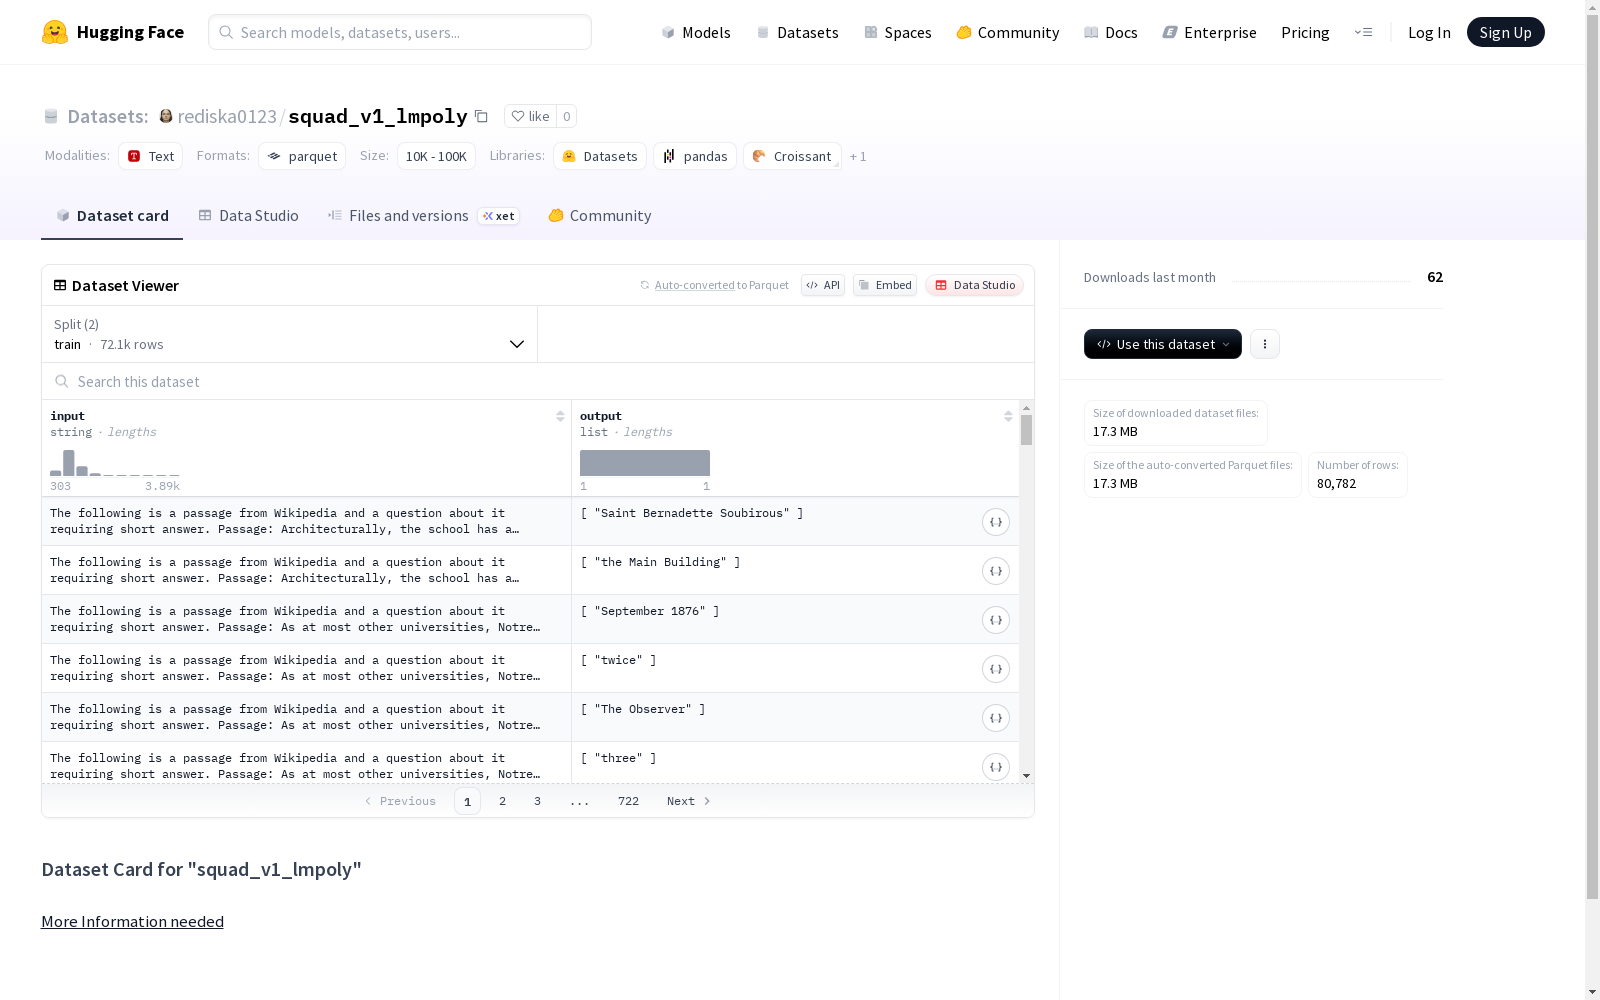Jump to page 722 of the dataset

pos(628,801)
